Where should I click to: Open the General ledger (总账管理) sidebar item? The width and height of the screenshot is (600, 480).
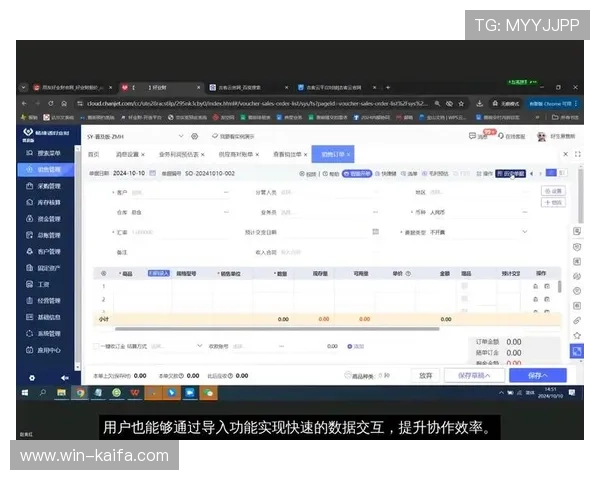(43, 235)
